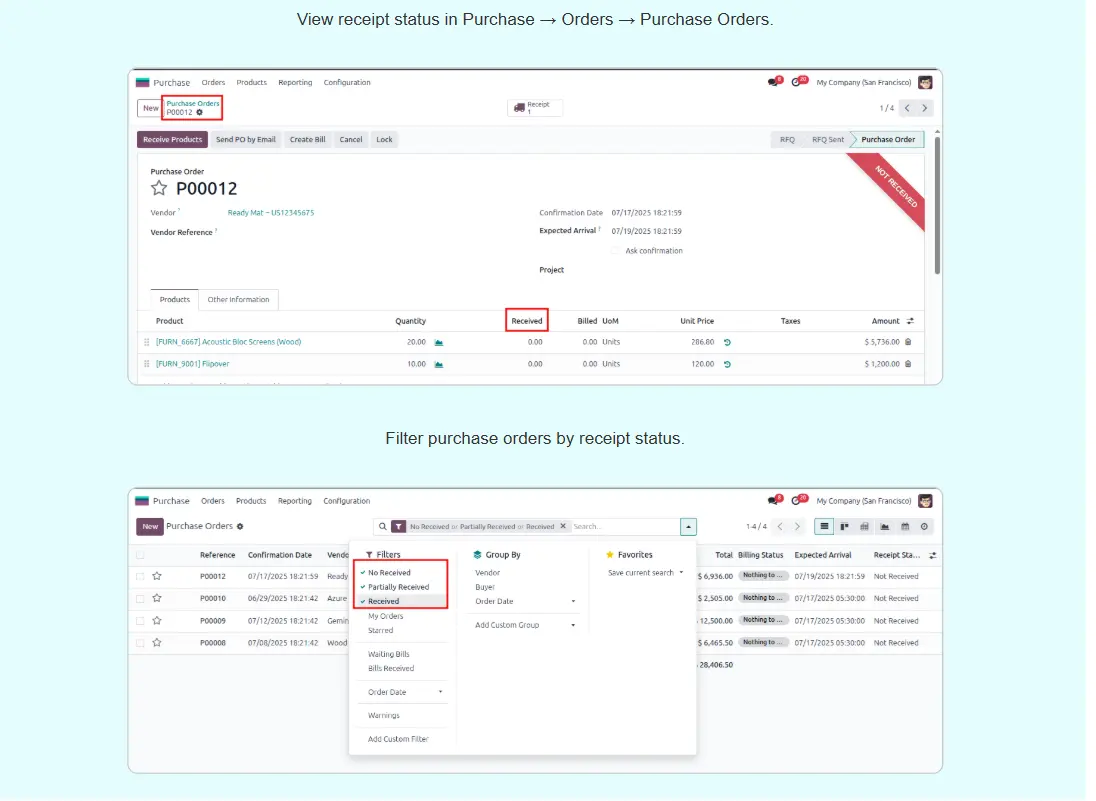The width and height of the screenshot is (1096, 801).
Task: Click the Search input field
Action: [x=623, y=526]
